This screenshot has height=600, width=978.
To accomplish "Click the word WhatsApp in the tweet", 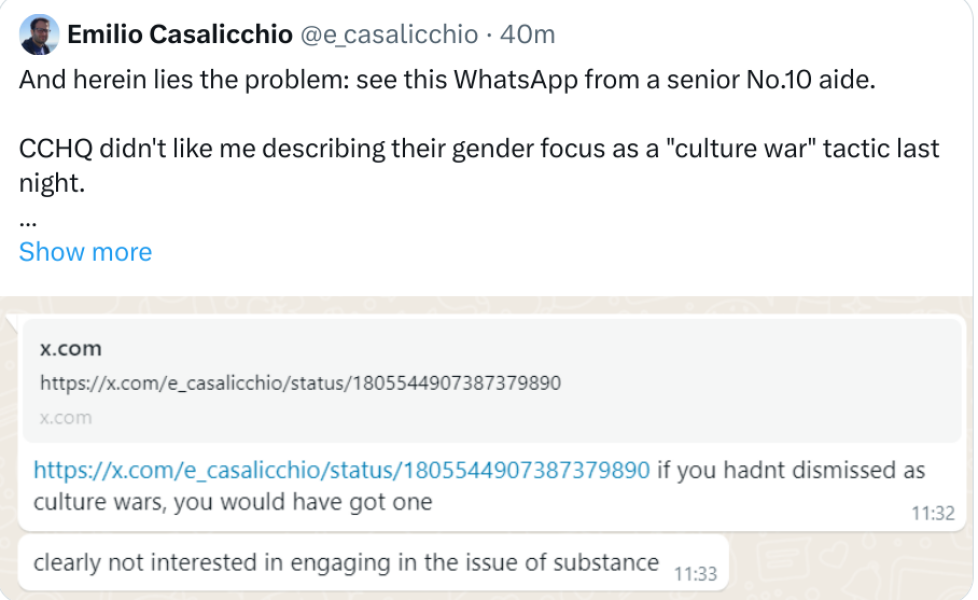I will (515, 81).
